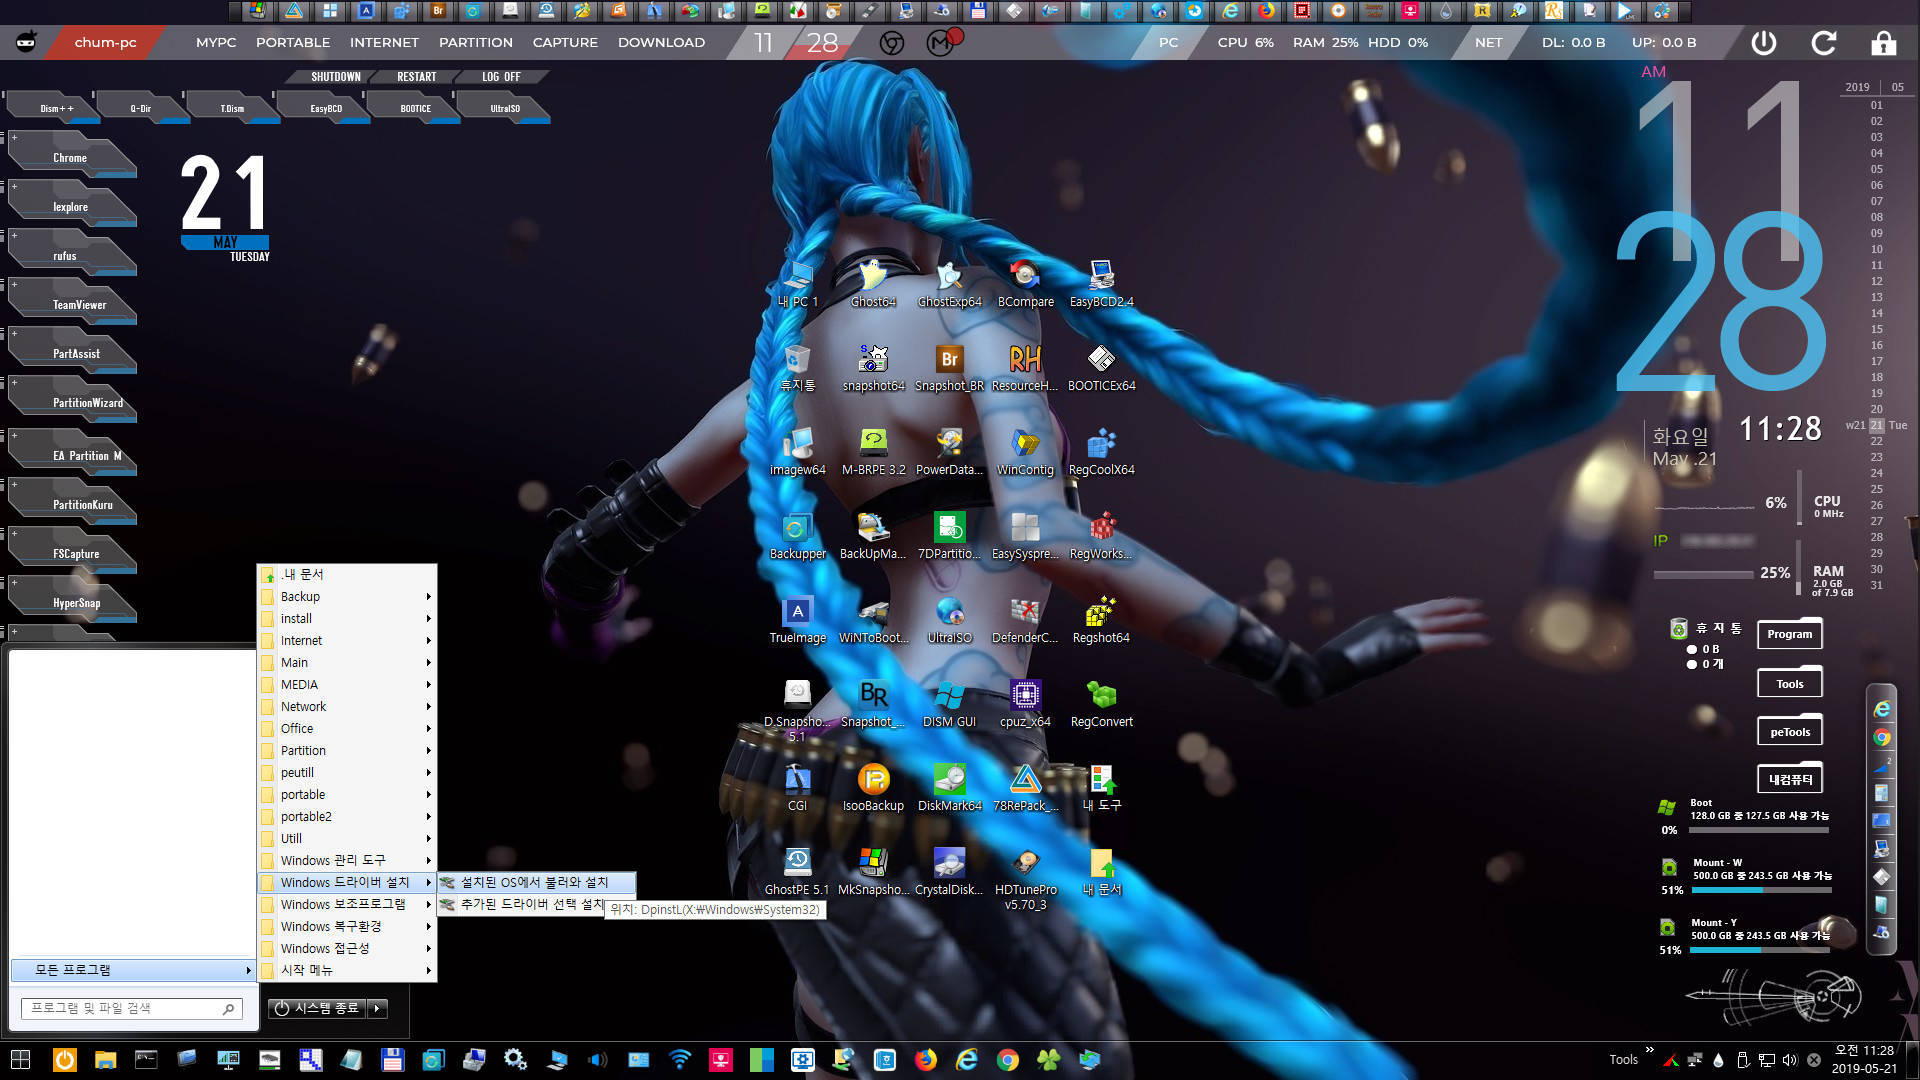The width and height of the screenshot is (1920, 1080).
Task: Open Chrome from the taskbar
Action: [x=1008, y=1060]
